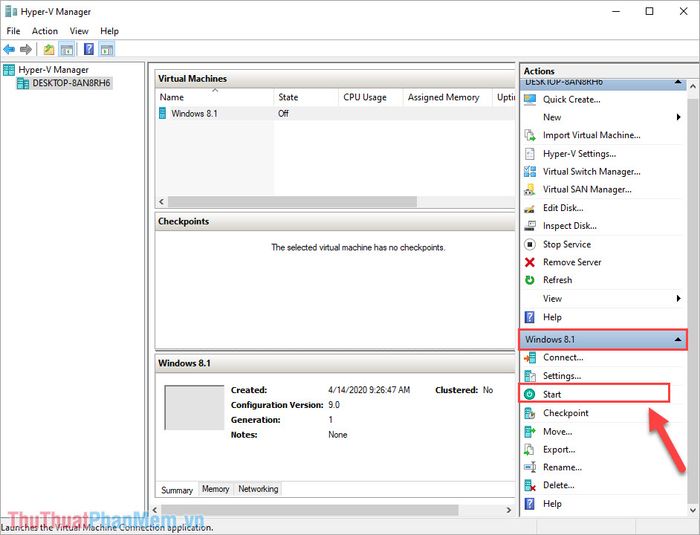Expand the View submenu arrow in Actions
The height and width of the screenshot is (535, 700).
pos(679,298)
